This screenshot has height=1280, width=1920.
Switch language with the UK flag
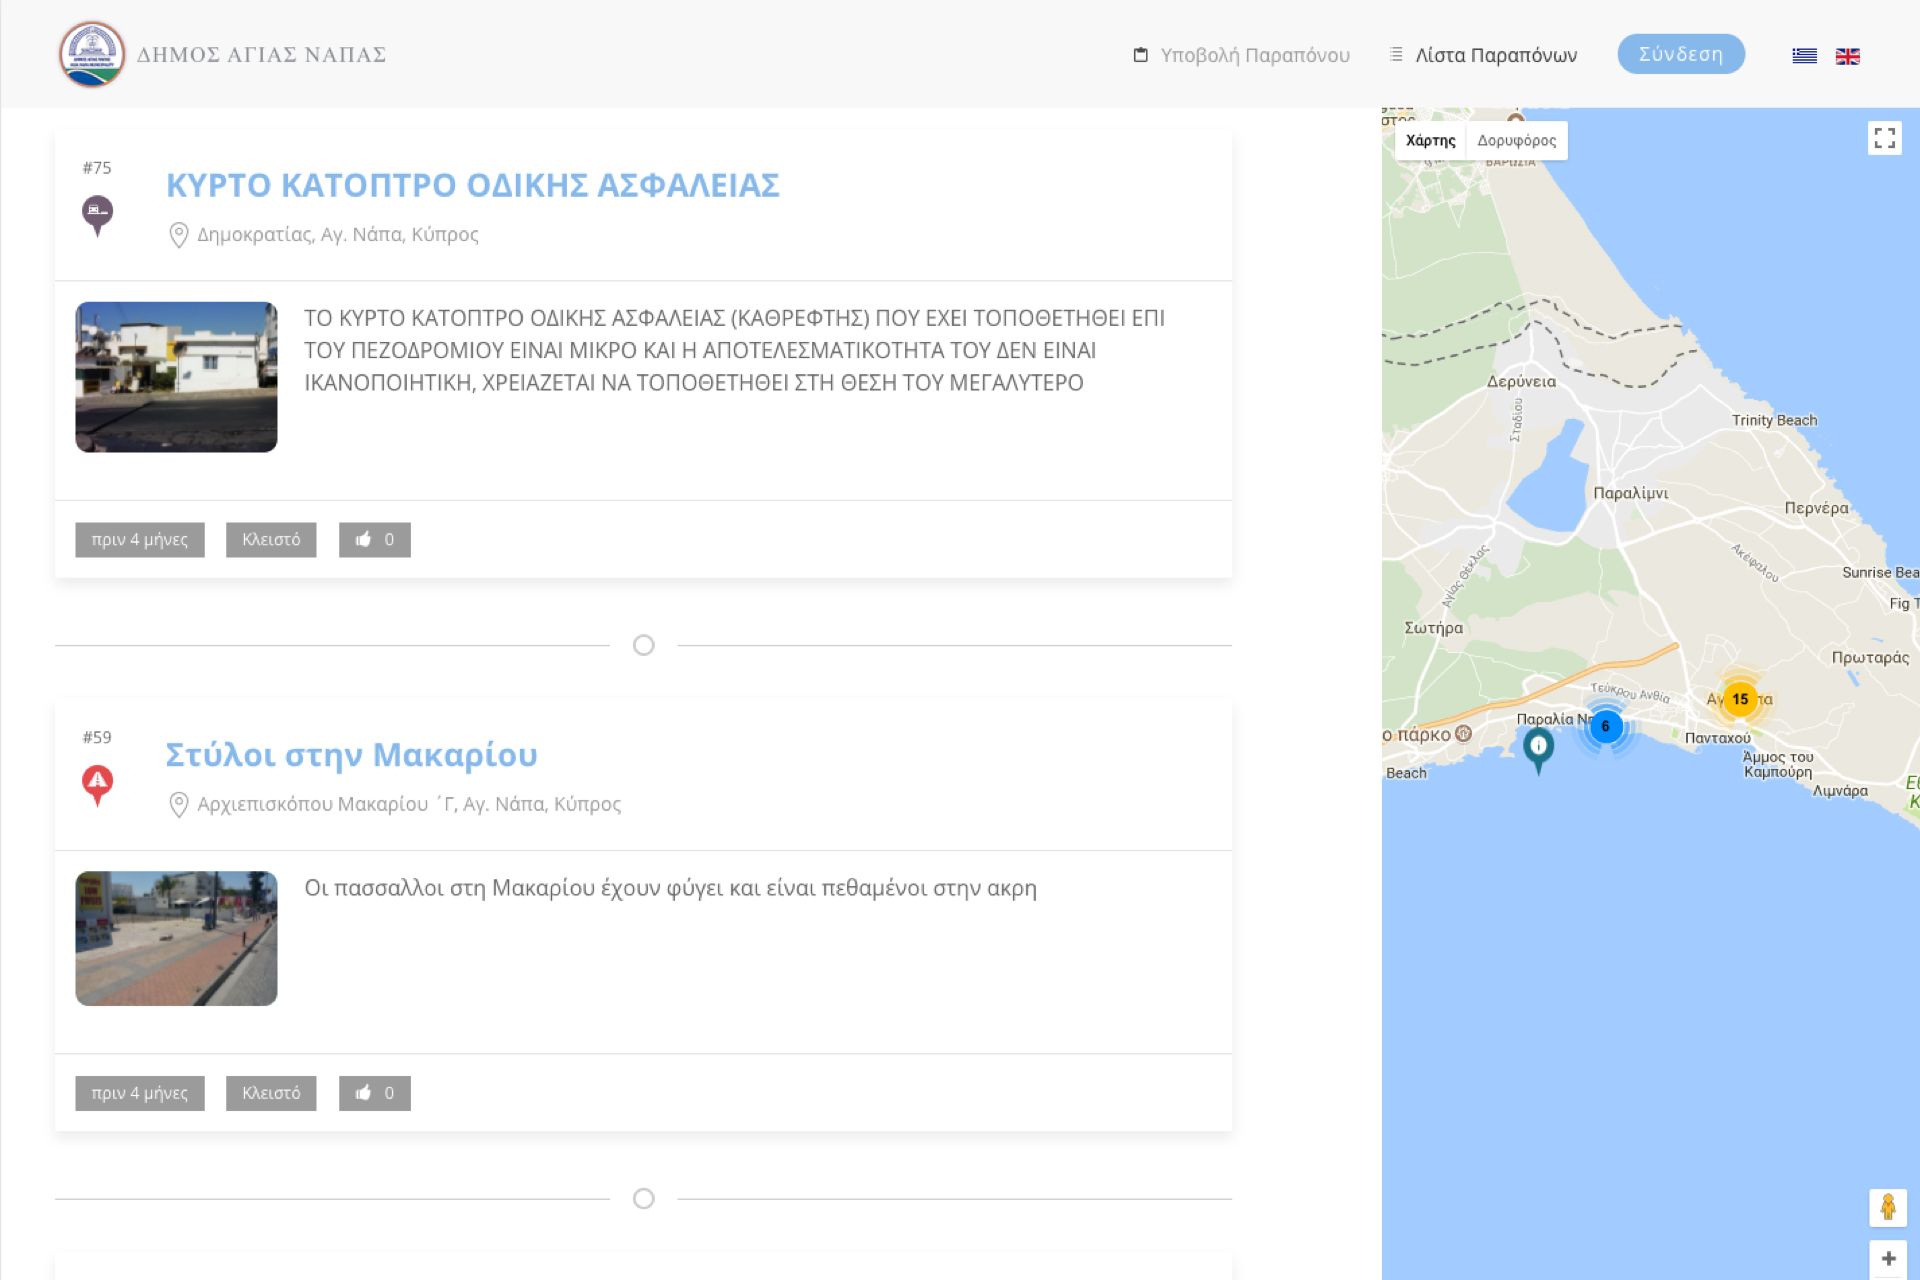1847,56
